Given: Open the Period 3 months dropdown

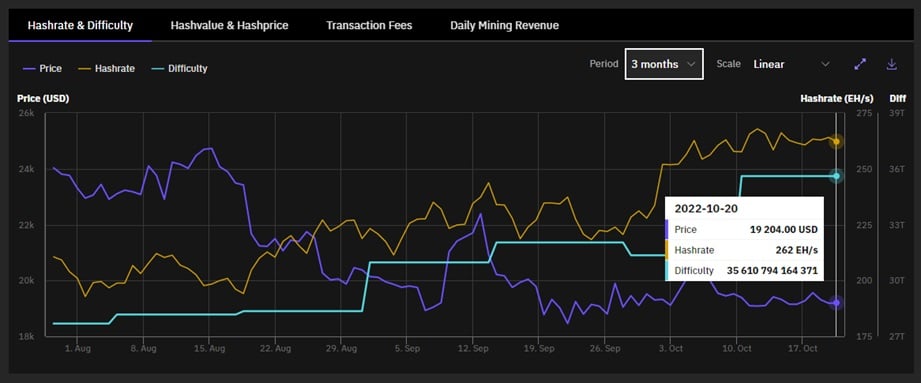Looking at the screenshot, I should click(664, 64).
